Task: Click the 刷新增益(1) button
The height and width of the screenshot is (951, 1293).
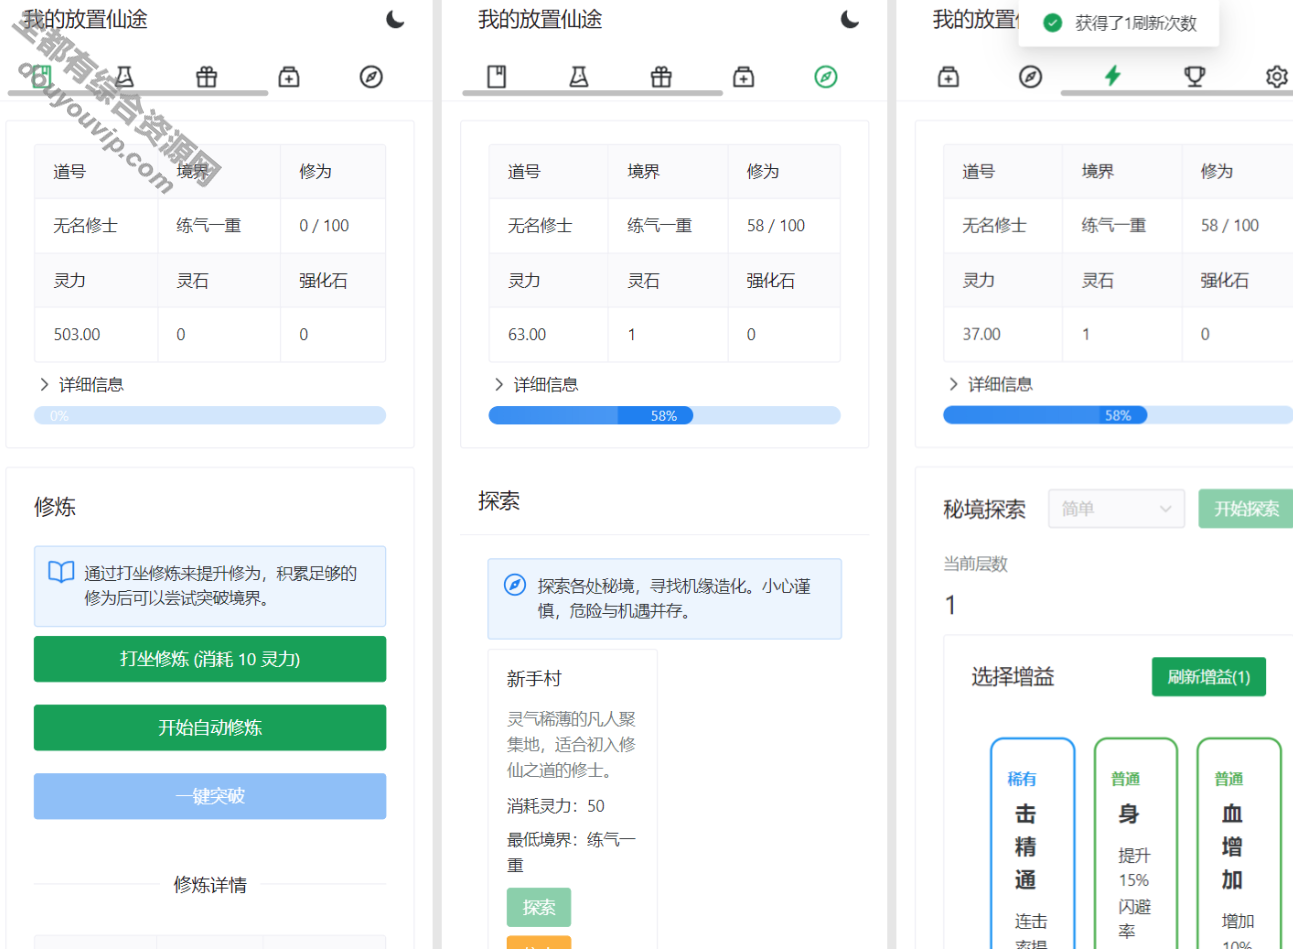Action: [1209, 677]
